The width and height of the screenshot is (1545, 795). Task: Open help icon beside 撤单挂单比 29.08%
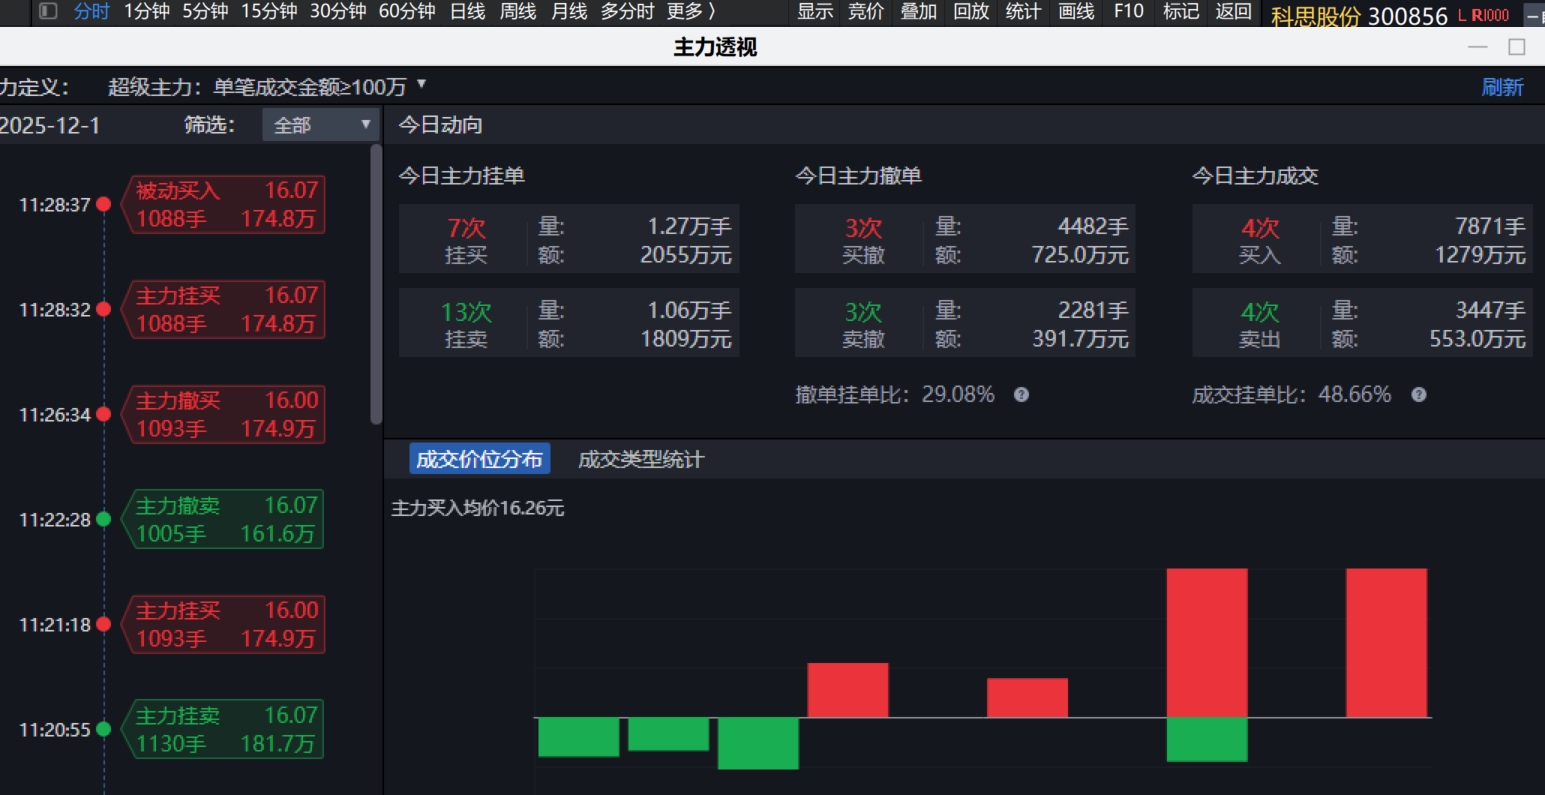[1021, 395]
